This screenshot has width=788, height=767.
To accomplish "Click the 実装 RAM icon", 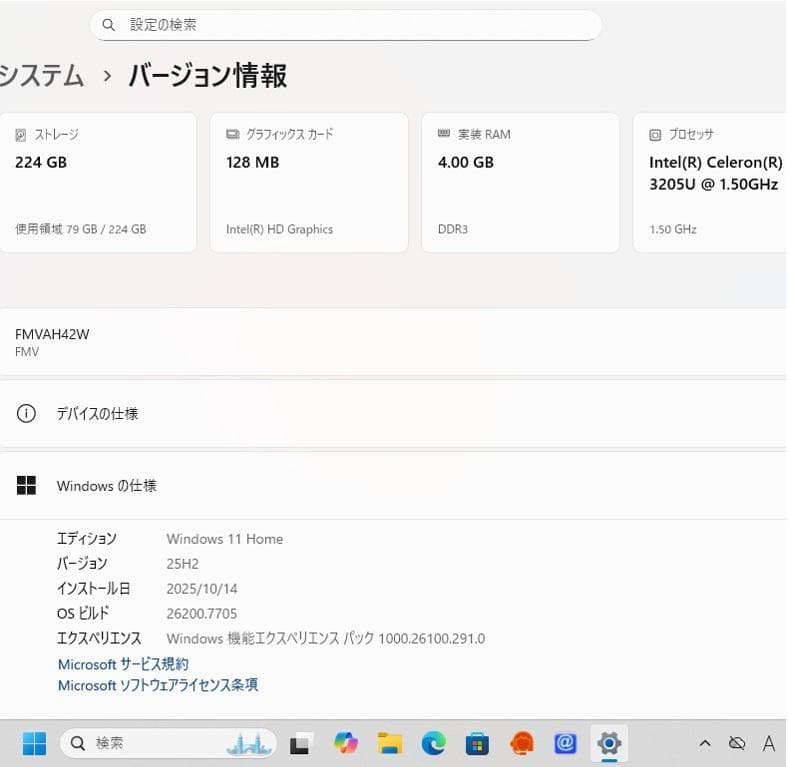I will 444,134.
